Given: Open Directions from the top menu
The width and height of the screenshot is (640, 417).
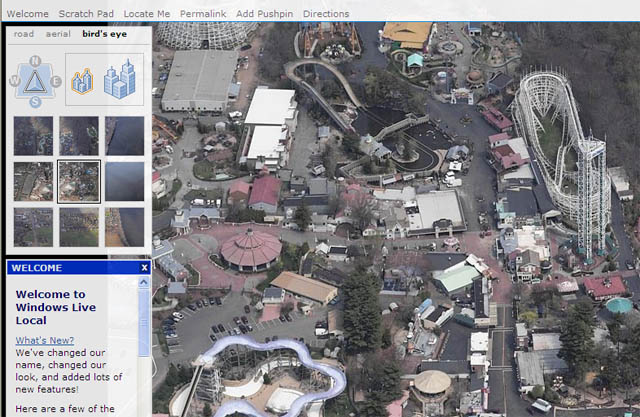Looking at the screenshot, I should 326,14.
